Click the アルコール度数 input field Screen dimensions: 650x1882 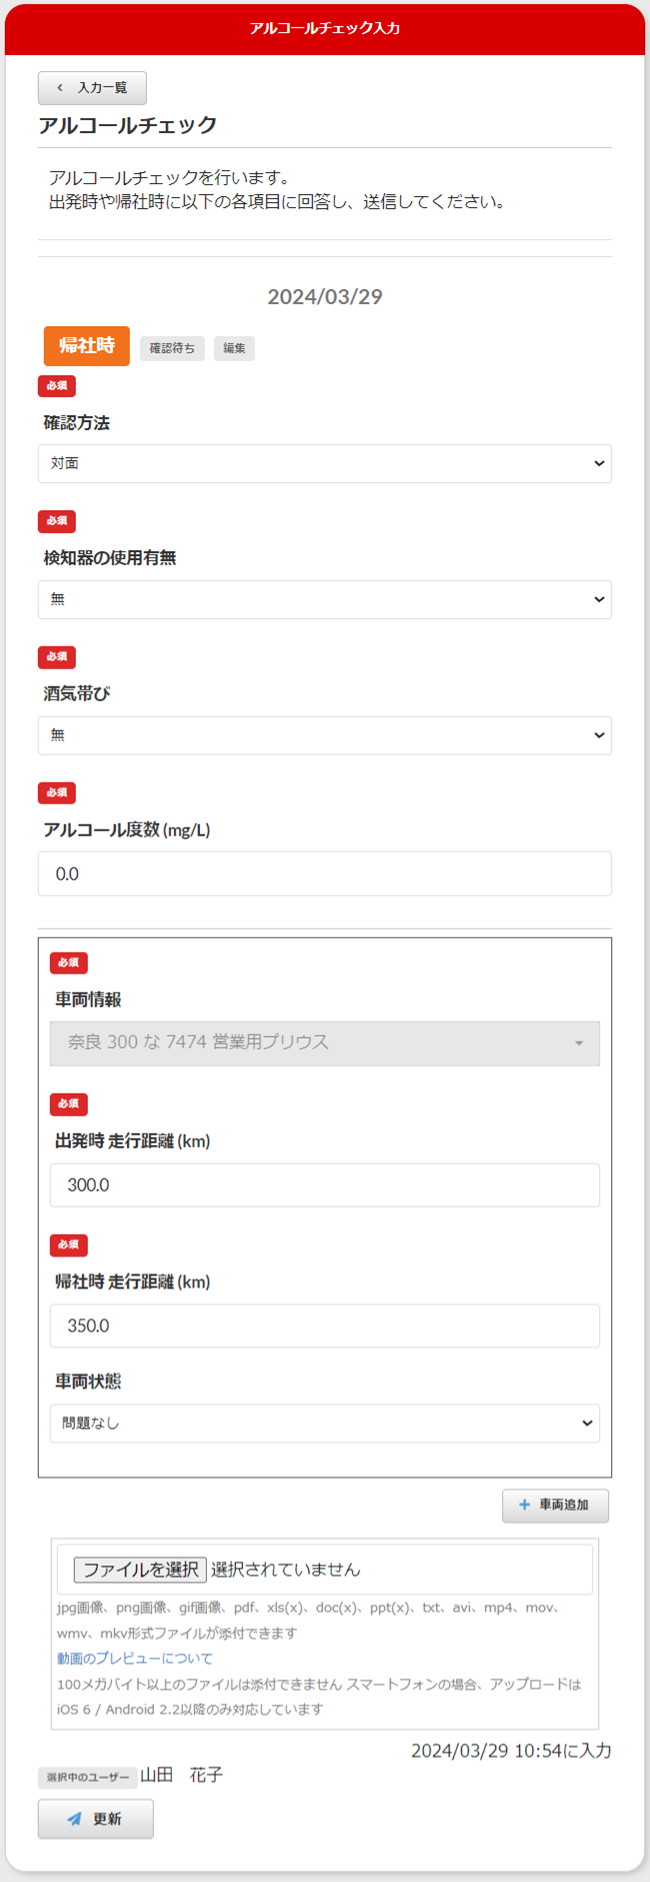324,874
